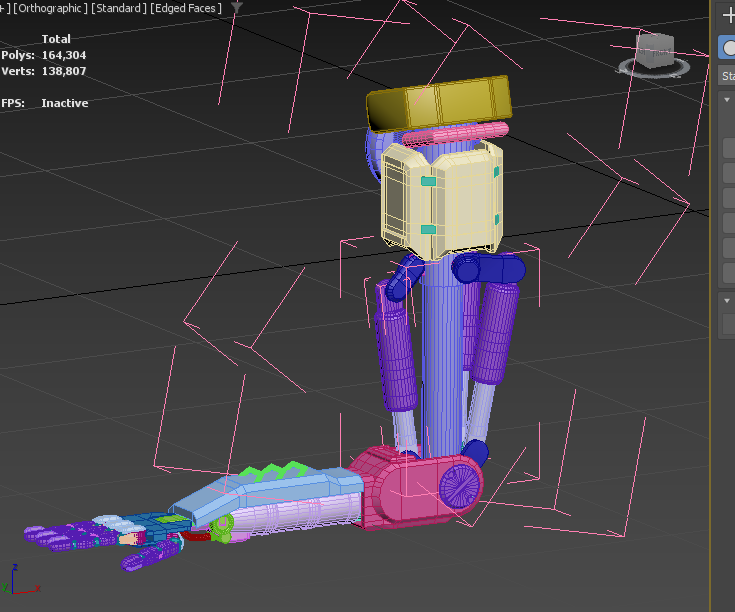Screen dimensions: 735x612
Task: Collapse the lower command panel rollout arrow
Action: coord(727,300)
